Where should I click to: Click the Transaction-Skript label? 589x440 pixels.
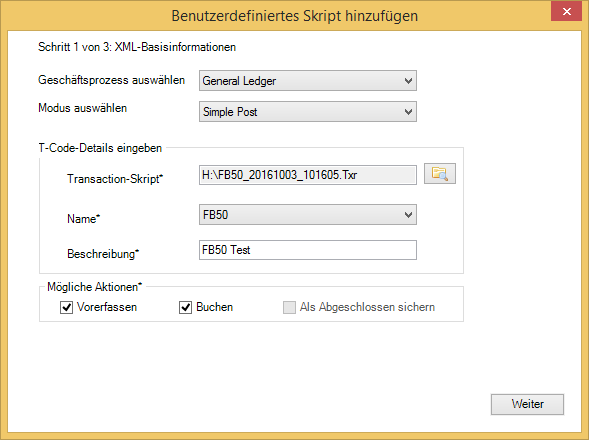115,178
